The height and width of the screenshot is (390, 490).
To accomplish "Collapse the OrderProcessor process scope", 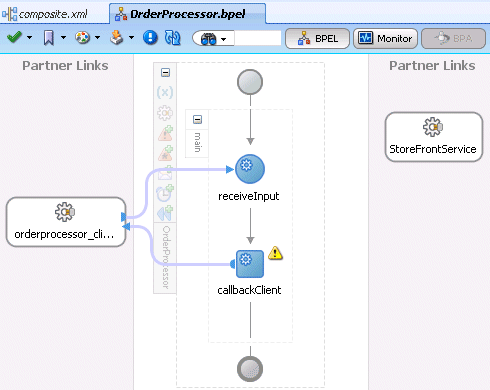I will point(165,72).
